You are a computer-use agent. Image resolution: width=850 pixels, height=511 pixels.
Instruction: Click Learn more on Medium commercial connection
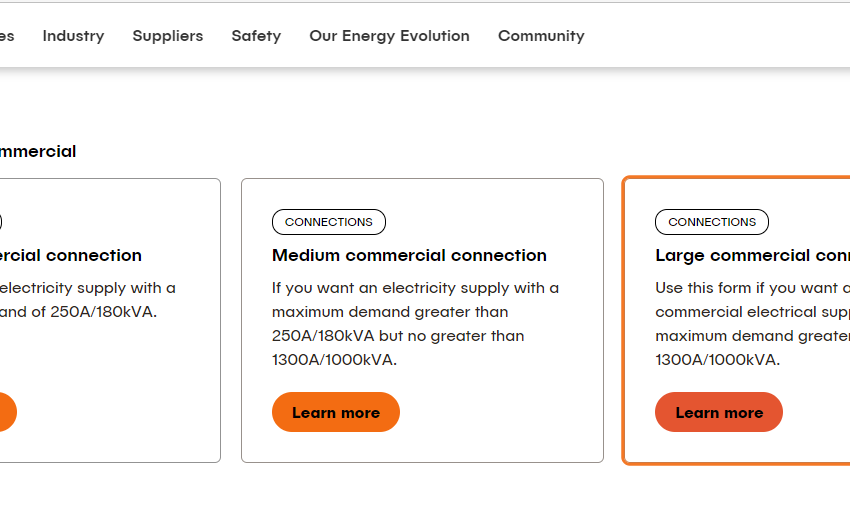(x=335, y=412)
